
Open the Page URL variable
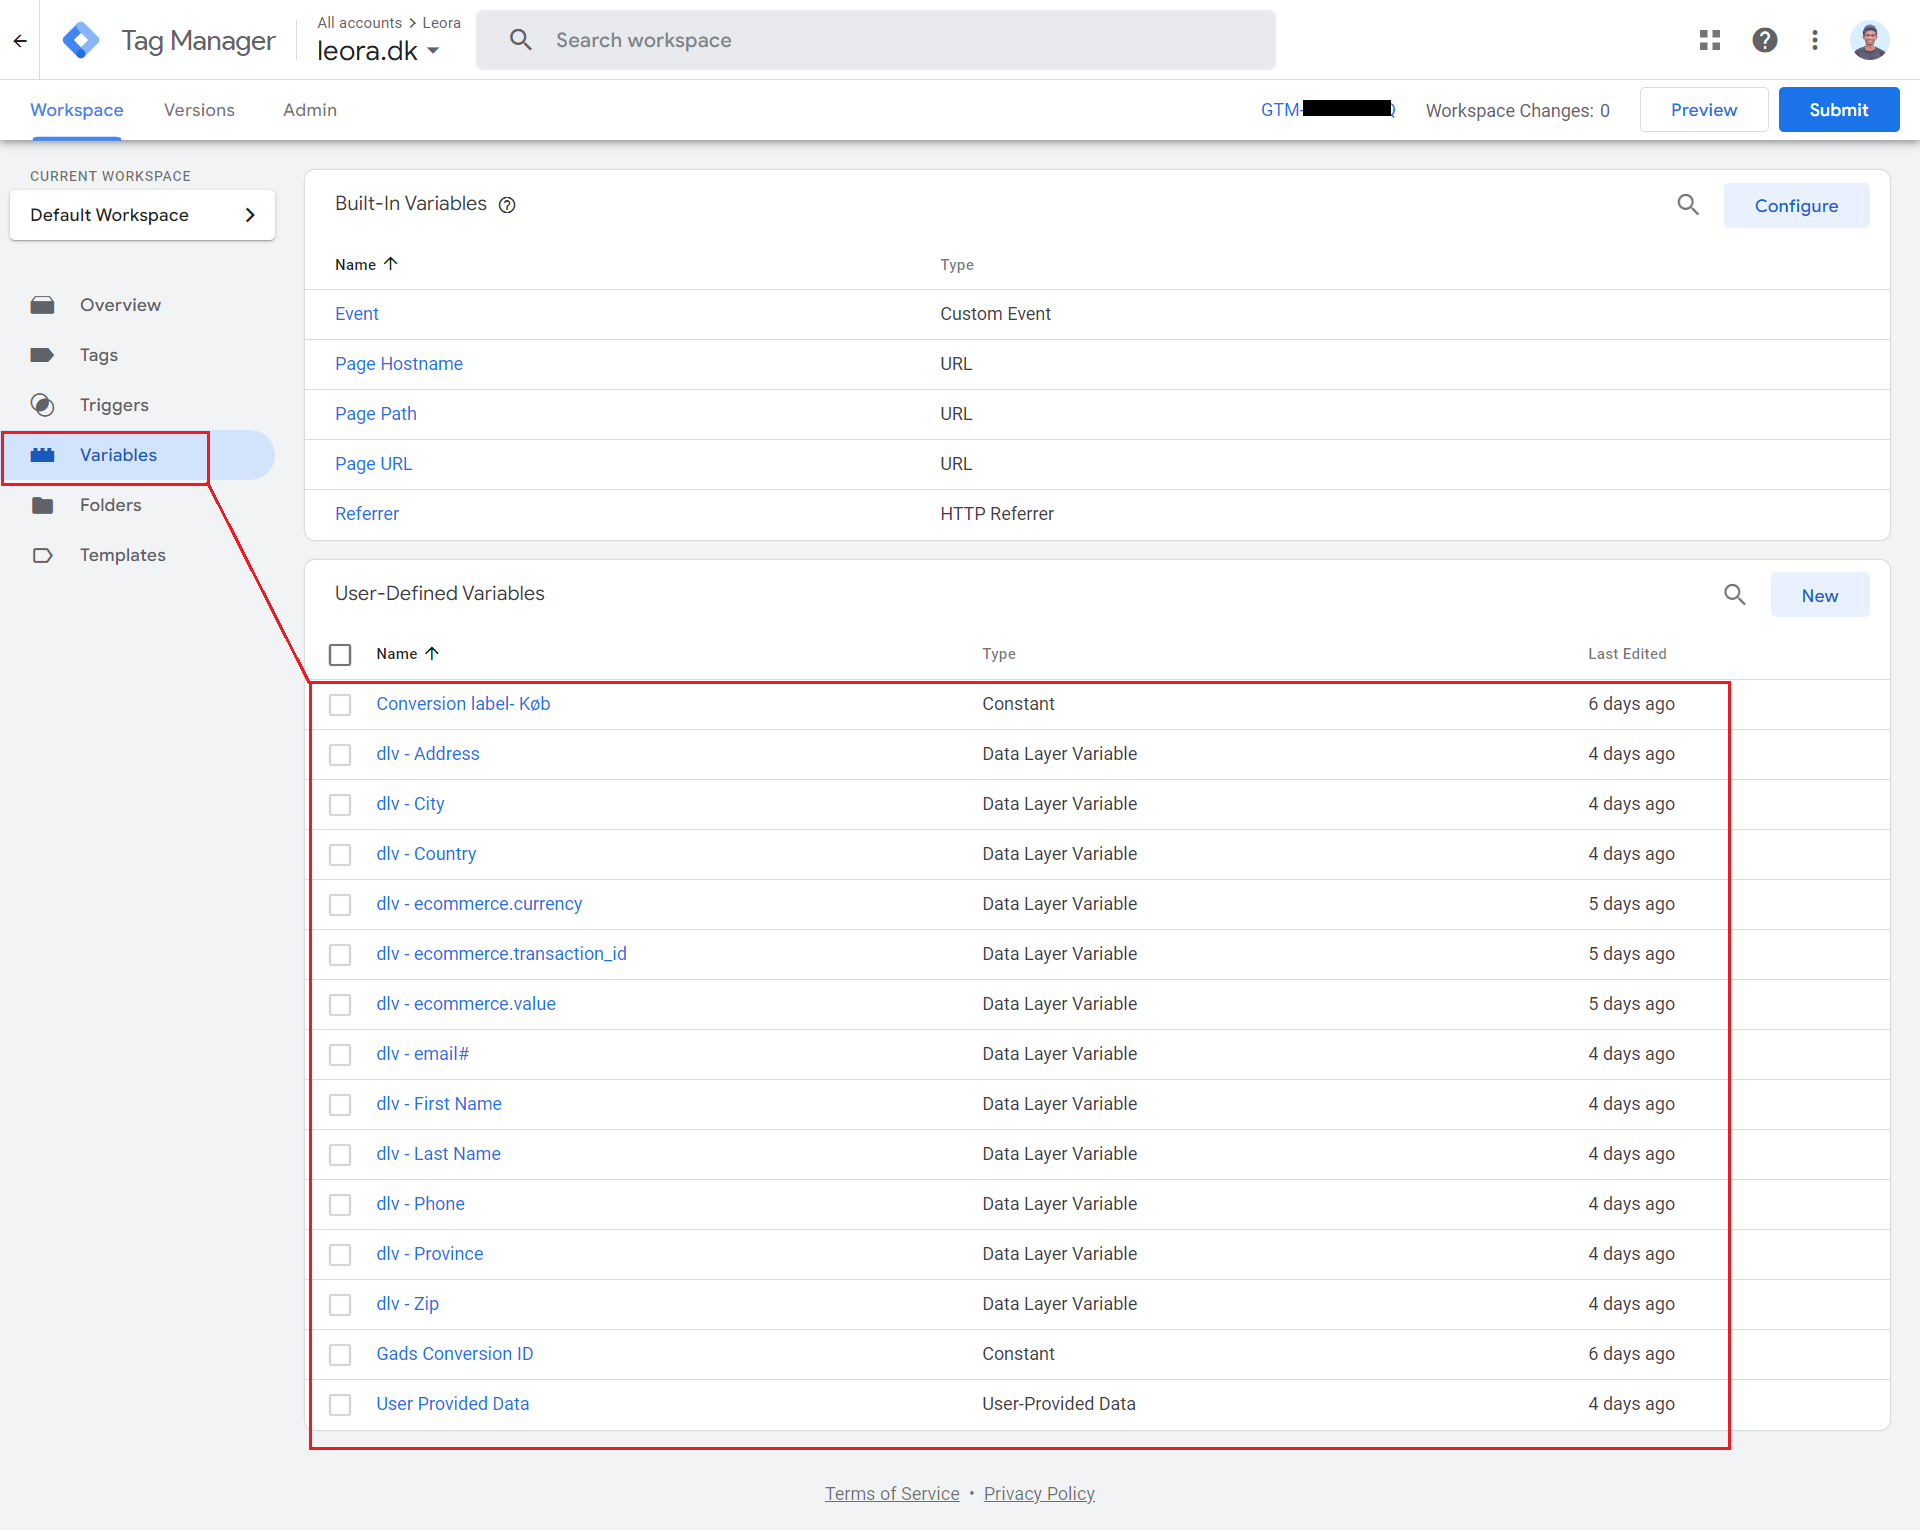coord(373,464)
